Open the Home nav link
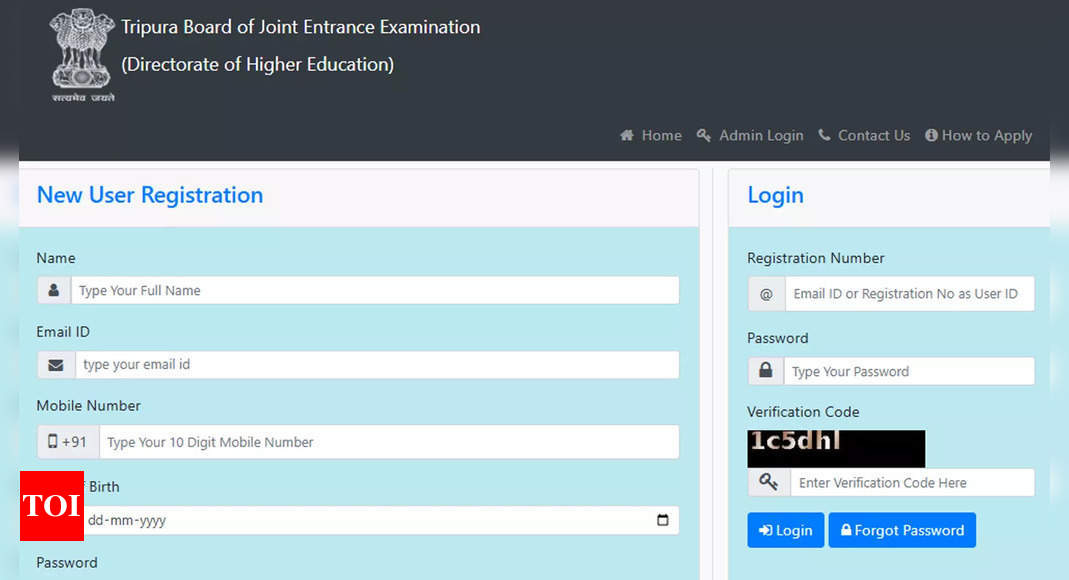The height and width of the screenshot is (580, 1069). tap(650, 136)
